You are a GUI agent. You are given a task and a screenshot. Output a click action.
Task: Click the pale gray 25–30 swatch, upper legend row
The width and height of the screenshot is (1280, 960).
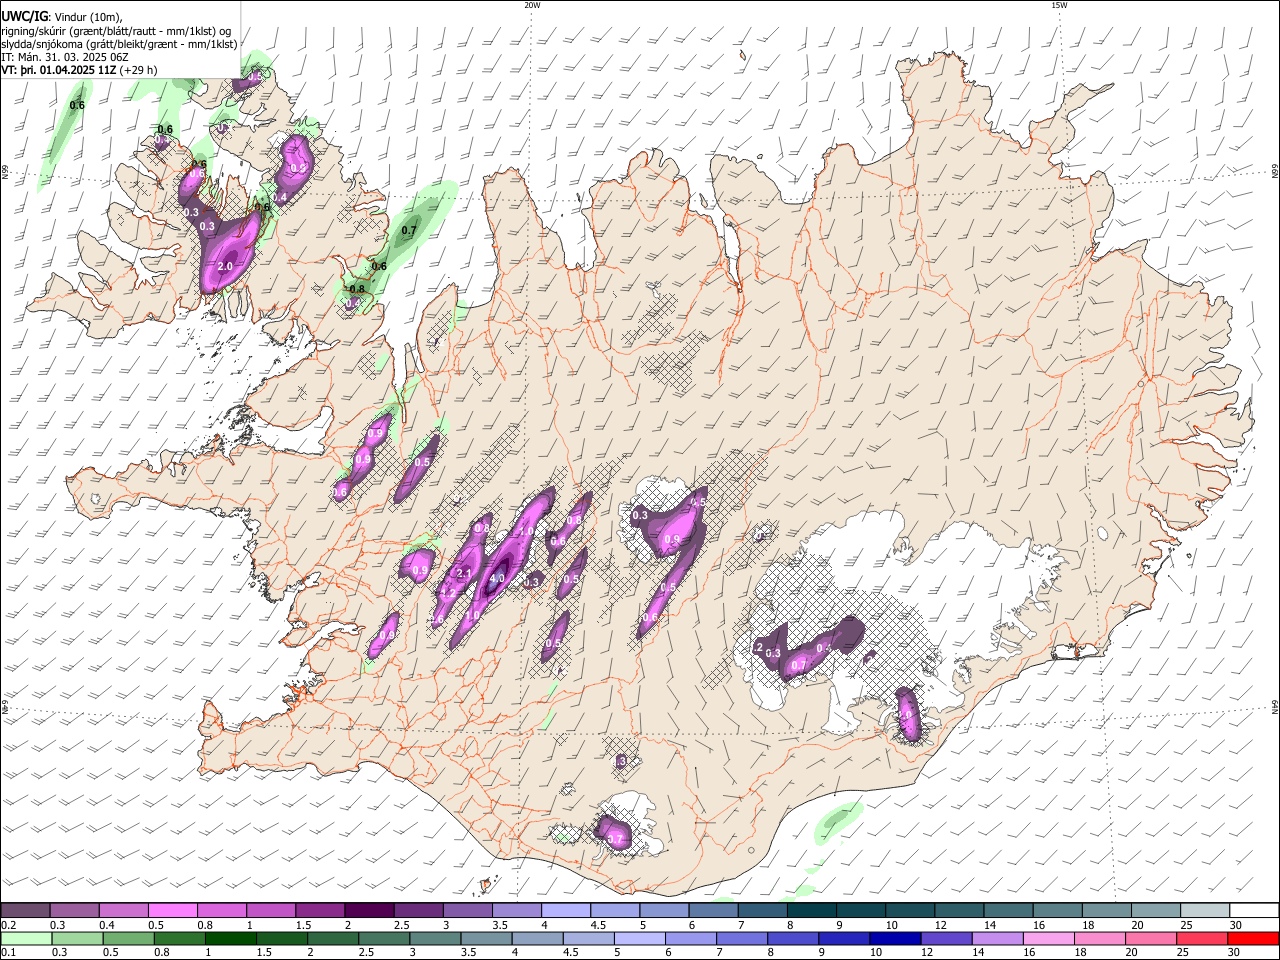1203,910
